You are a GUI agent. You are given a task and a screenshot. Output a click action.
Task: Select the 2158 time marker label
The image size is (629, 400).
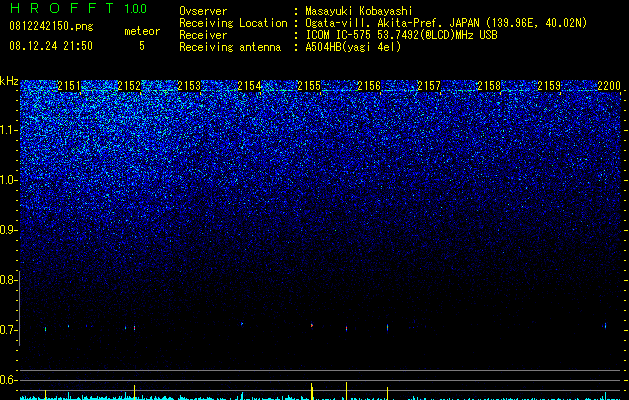(x=489, y=86)
